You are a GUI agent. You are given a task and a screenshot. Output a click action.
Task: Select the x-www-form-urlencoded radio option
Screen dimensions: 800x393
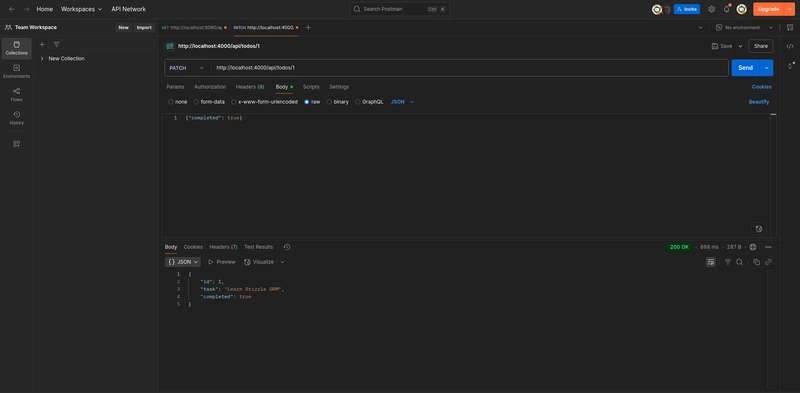click(x=234, y=102)
